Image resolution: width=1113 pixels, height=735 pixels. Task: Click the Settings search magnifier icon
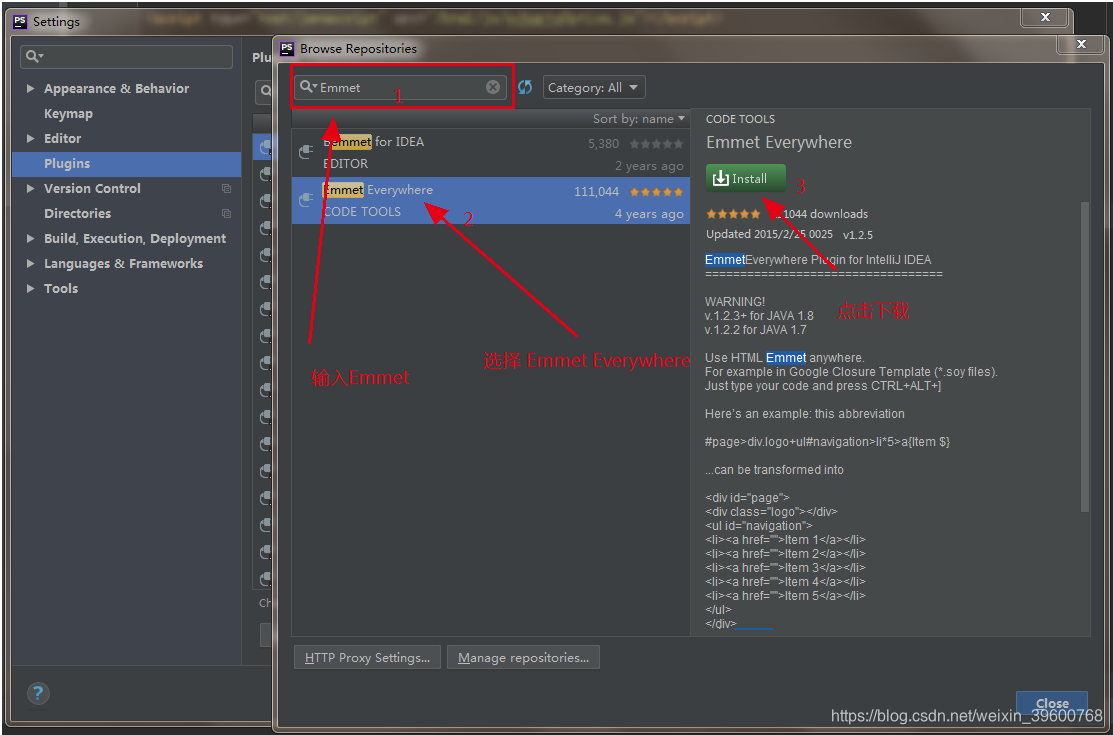(33, 56)
